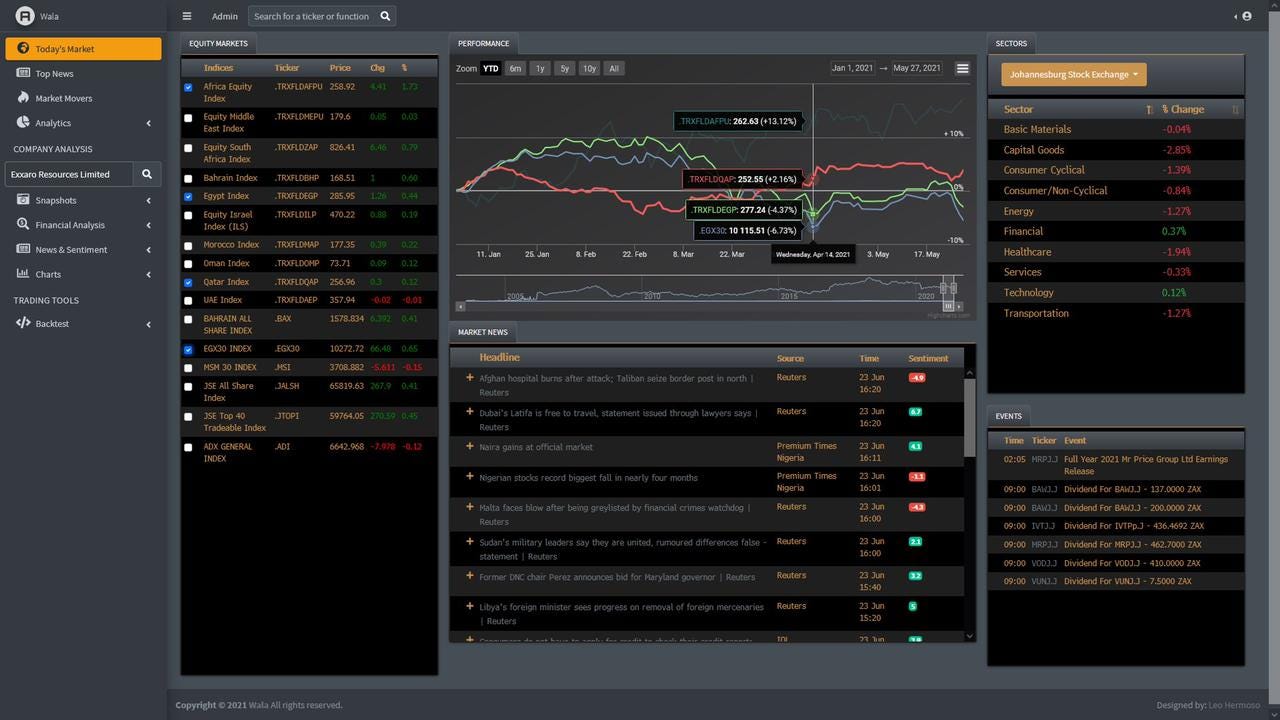Expand the News & Sentiment submenu arrow
Viewport: 1280px width, 720px height.
click(148, 249)
